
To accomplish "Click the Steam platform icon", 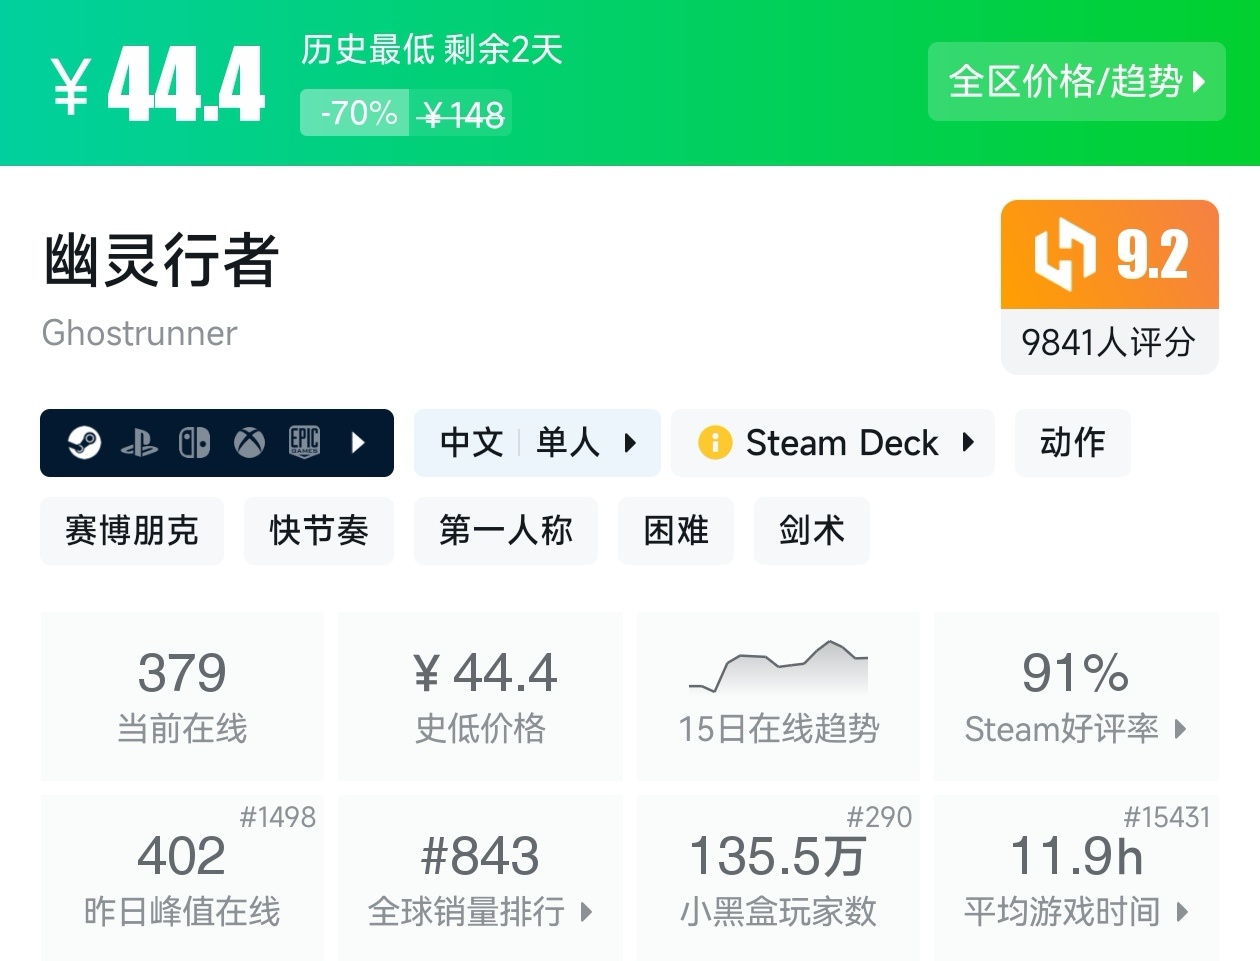I will click(84, 442).
